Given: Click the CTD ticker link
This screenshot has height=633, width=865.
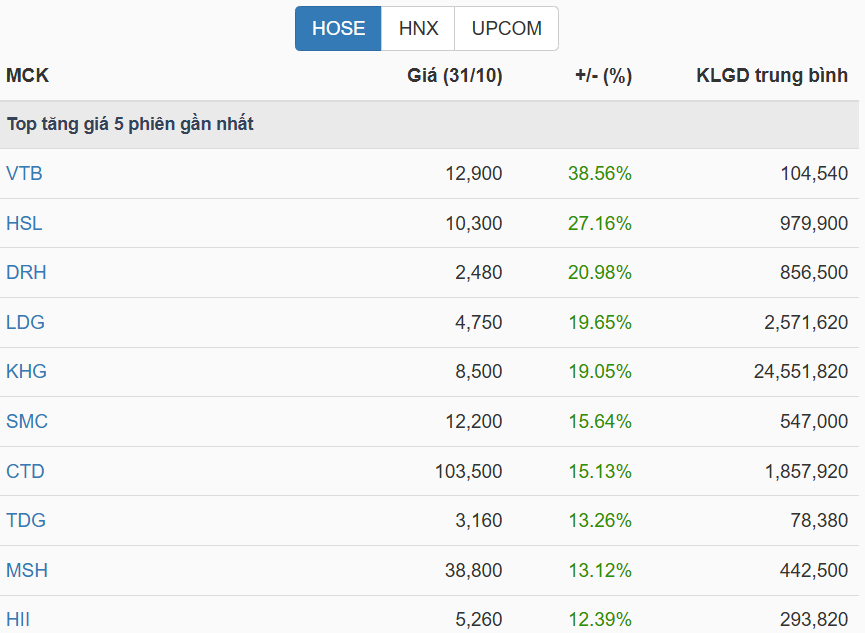Looking at the screenshot, I should pos(25,471).
